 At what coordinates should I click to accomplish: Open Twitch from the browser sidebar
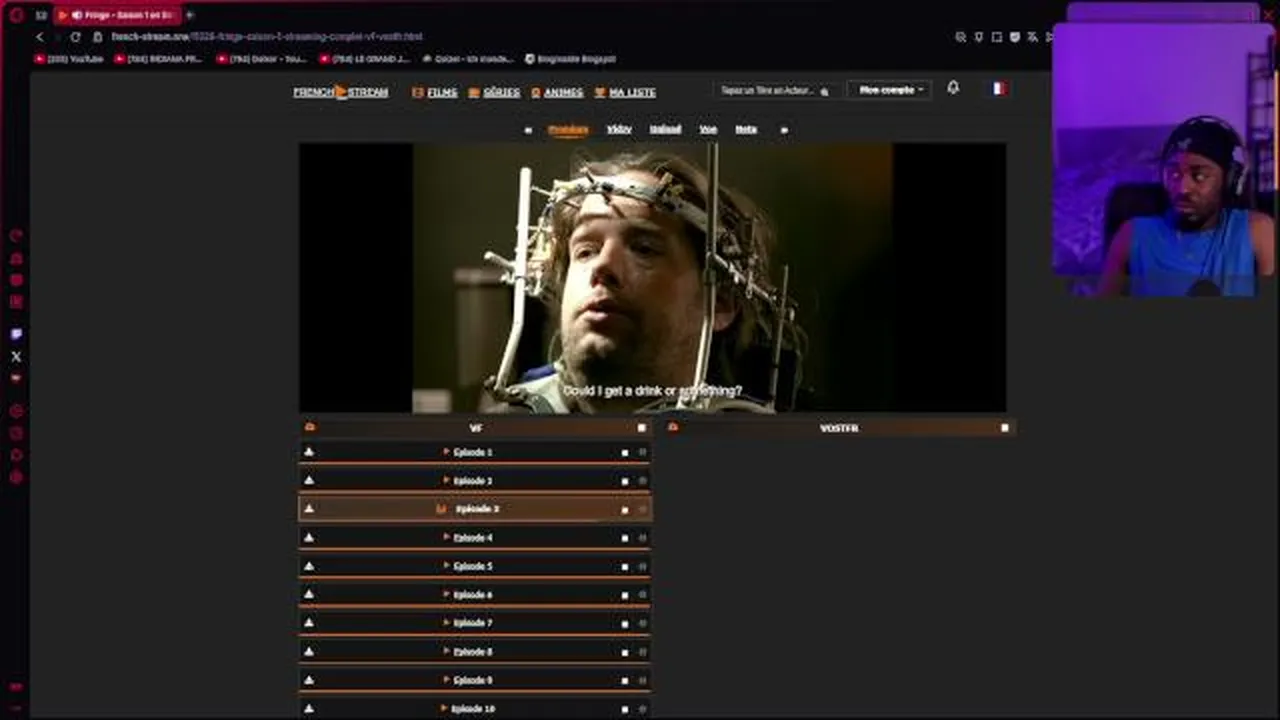pos(16,334)
